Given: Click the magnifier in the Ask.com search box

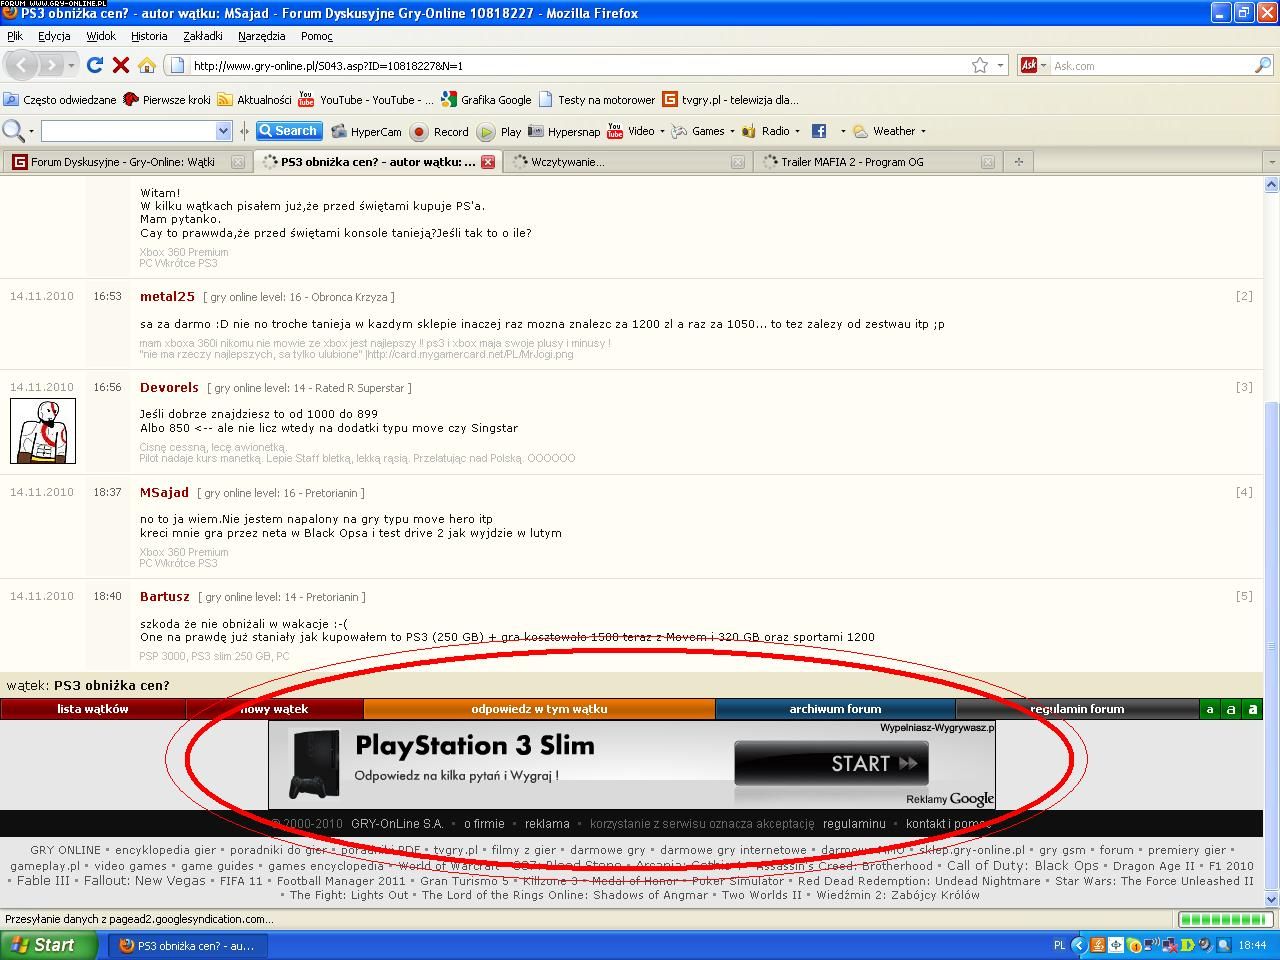Looking at the screenshot, I should click(1263, 65).
